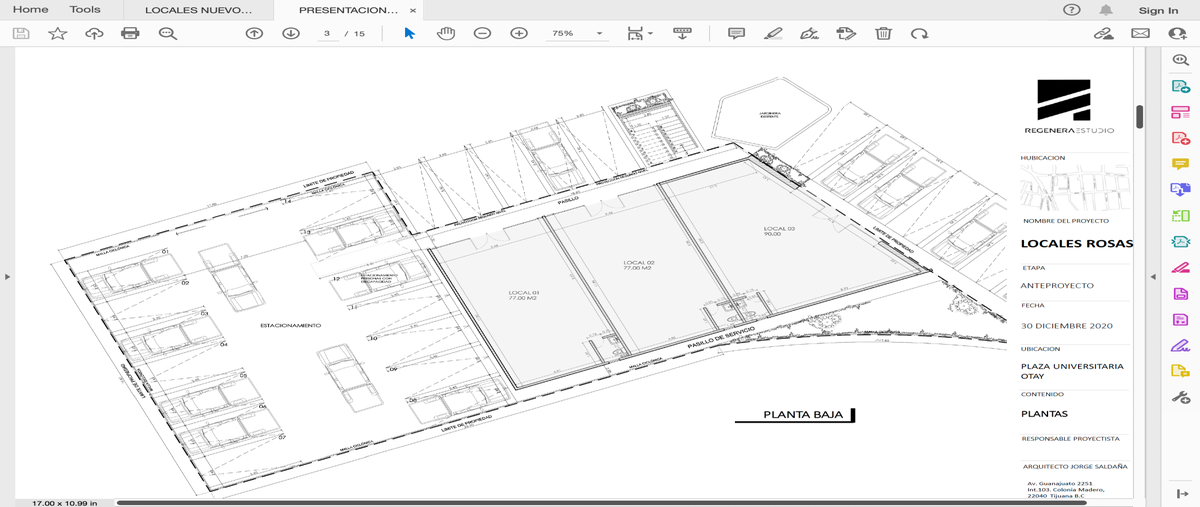The image size is (1200, 507).
Task: Click the Selection arrow tool
Action: tap(409, 33)
